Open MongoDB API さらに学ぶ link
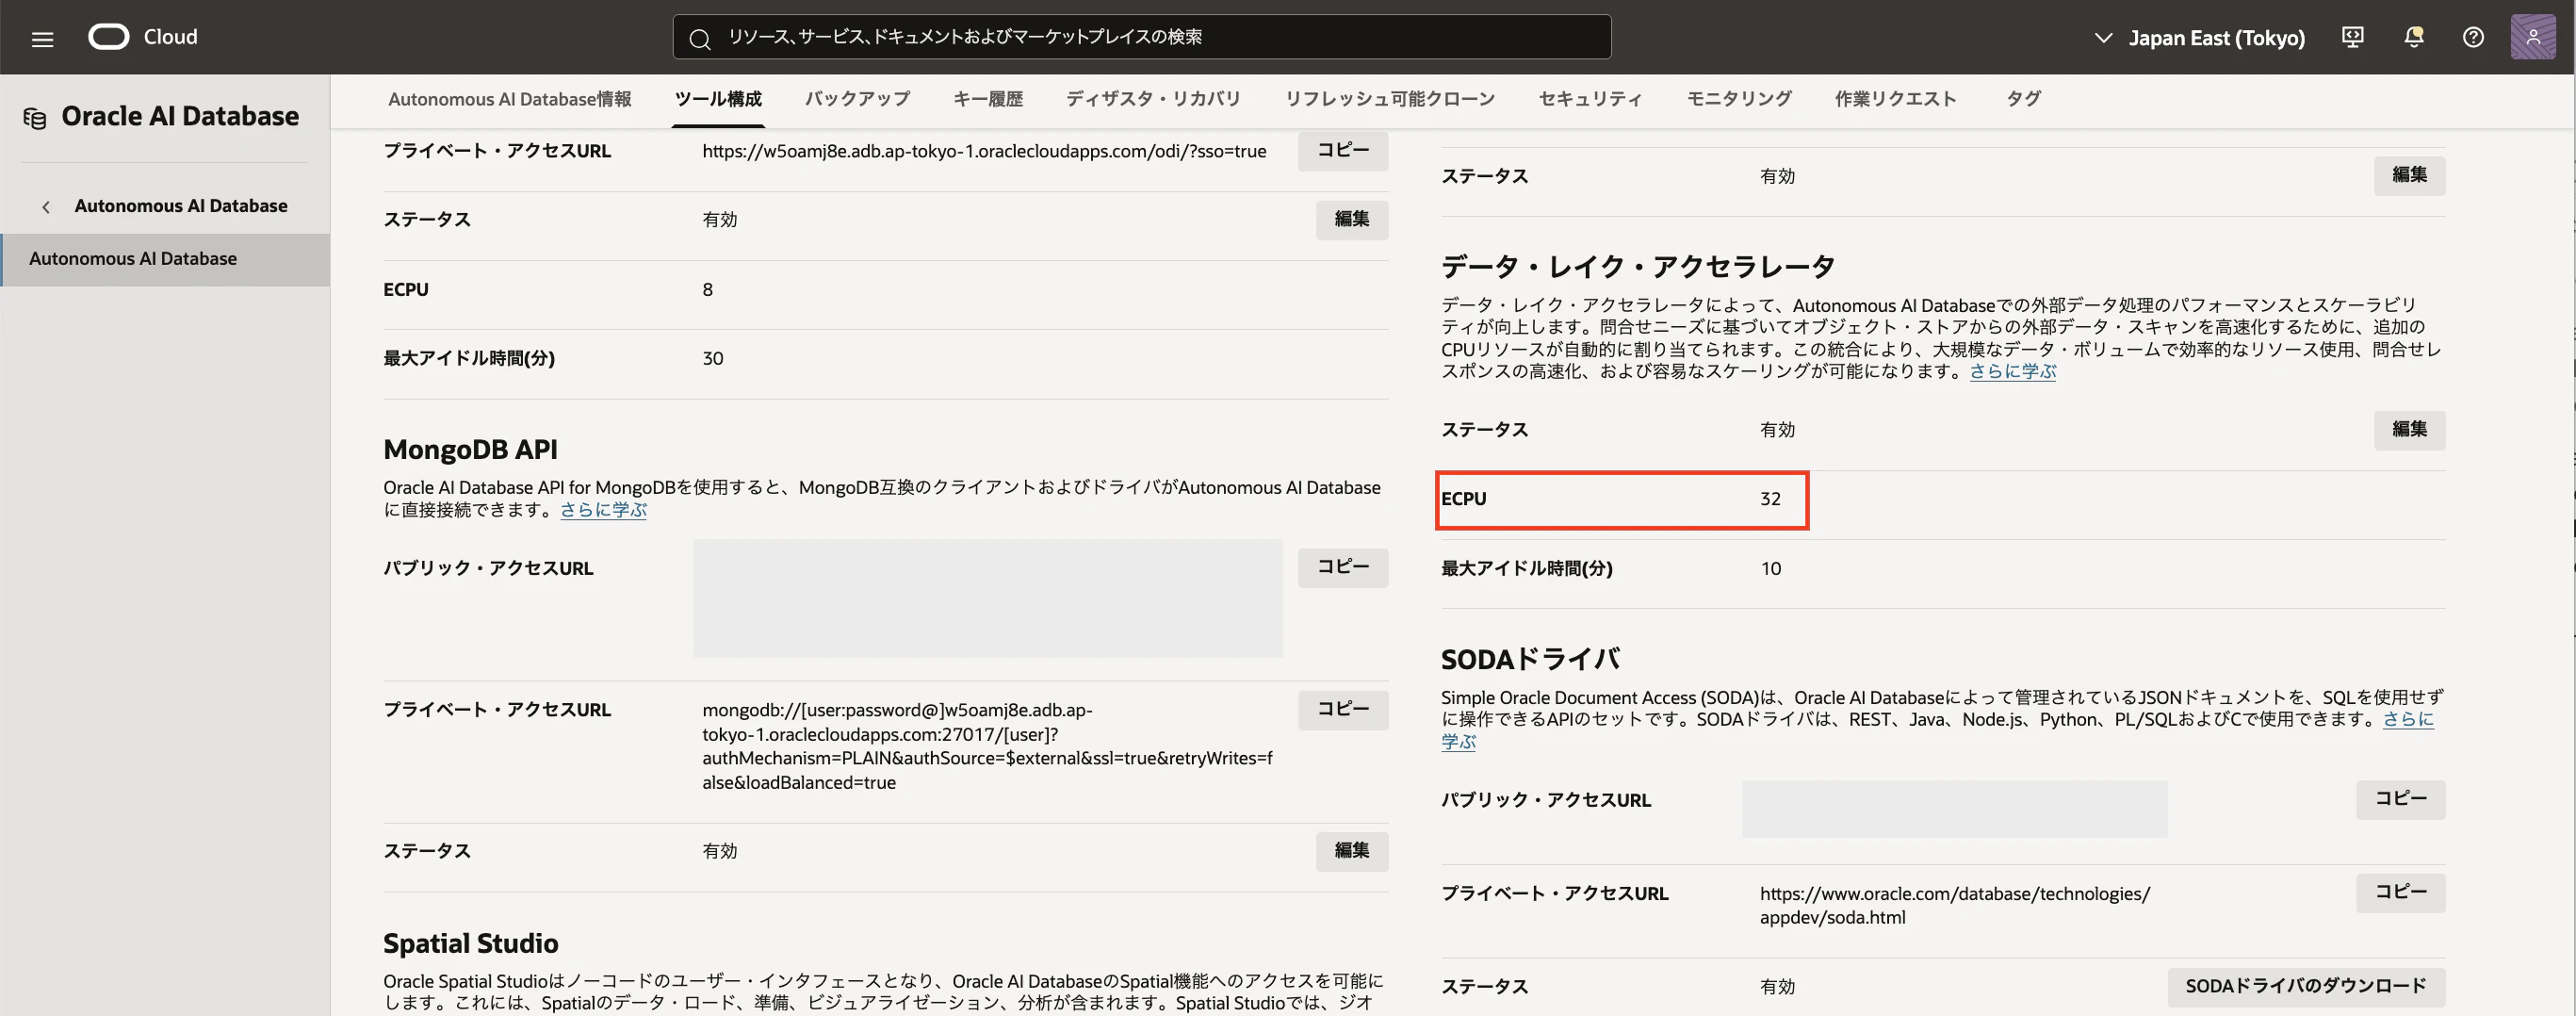The width and height of the screenshot is (2576, 1016). coord(603,510)
